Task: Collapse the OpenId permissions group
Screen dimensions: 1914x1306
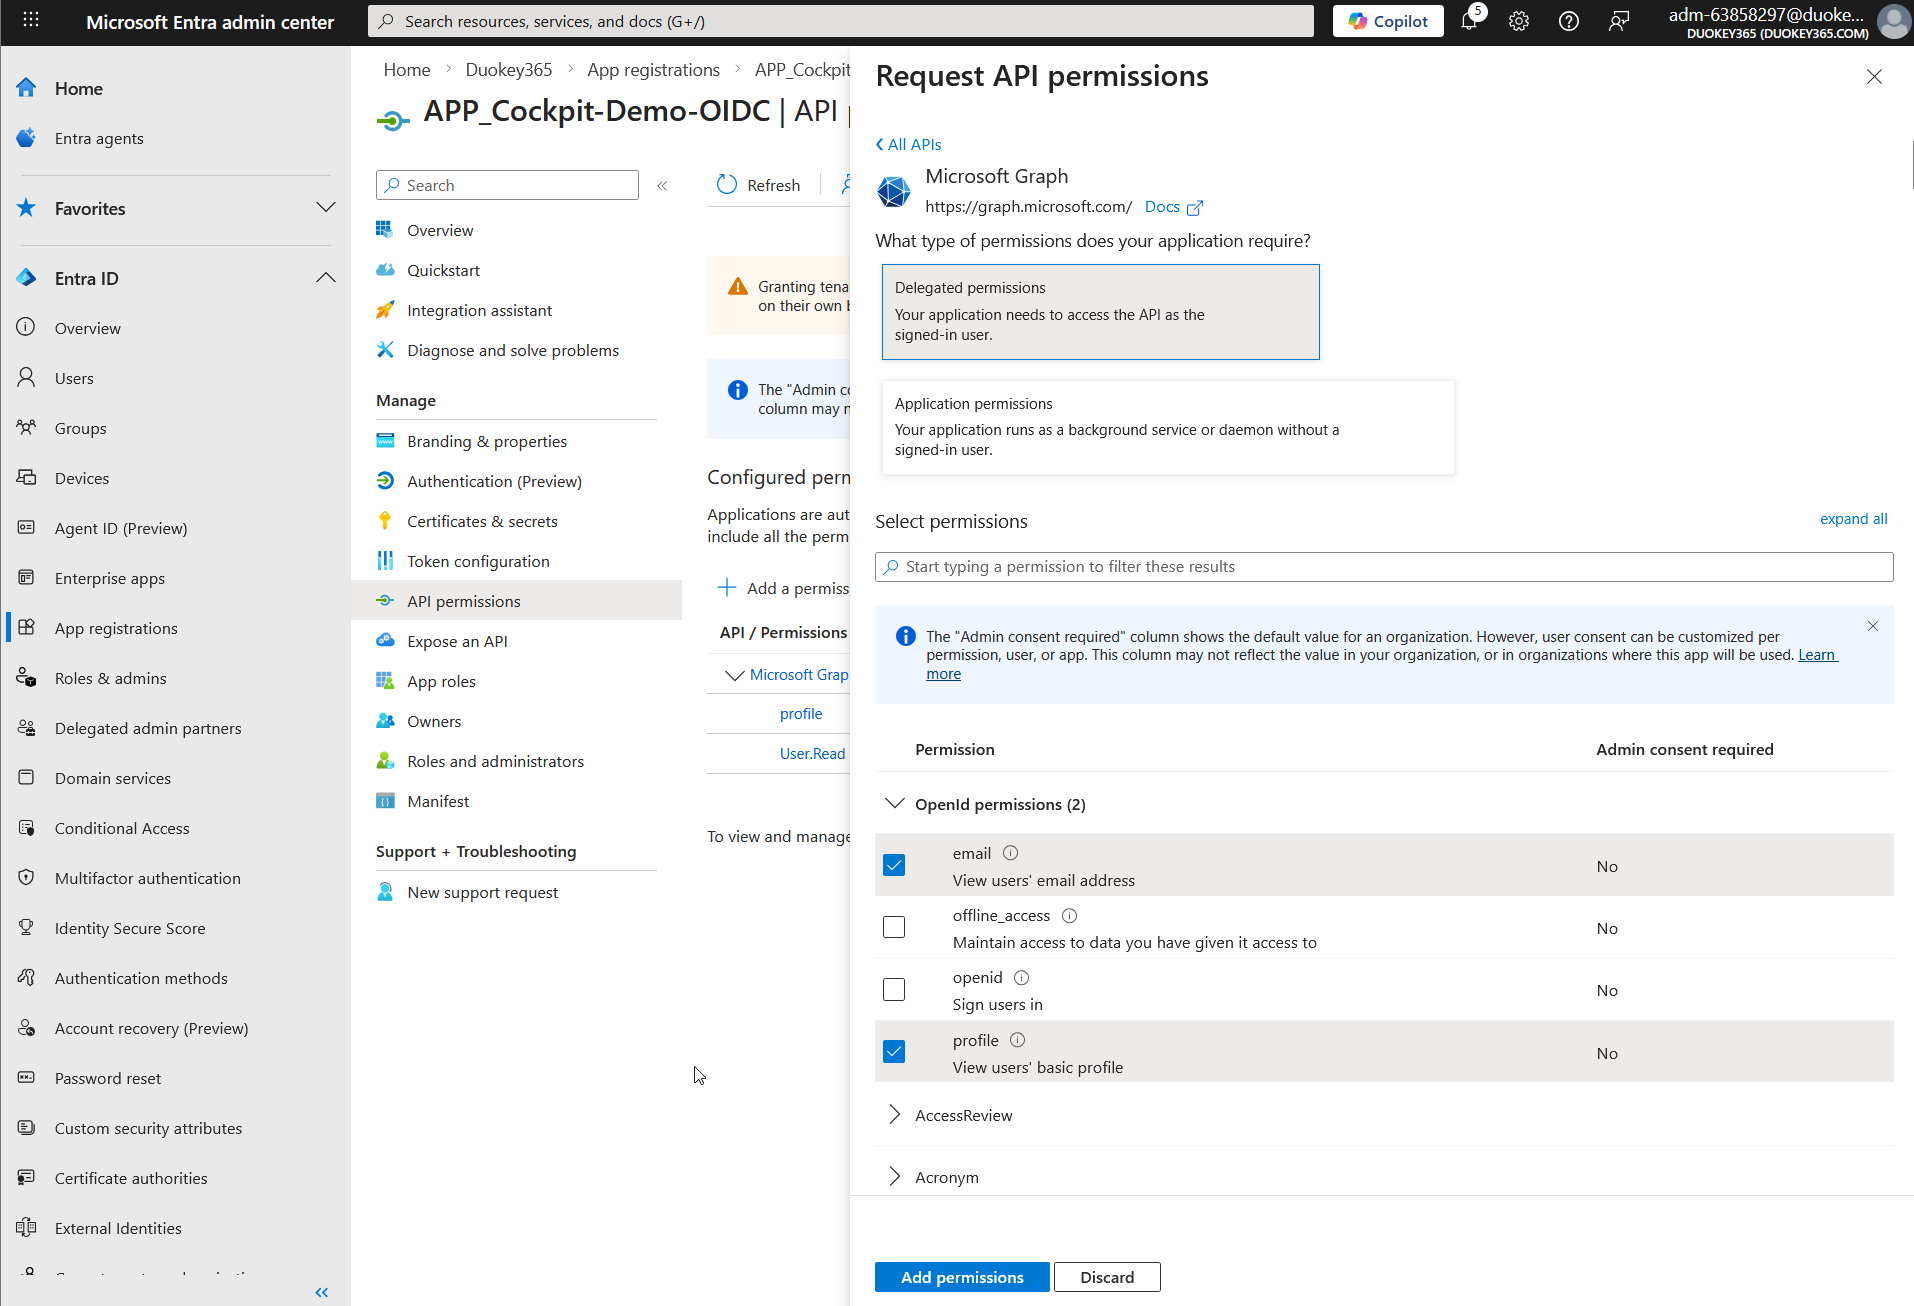Action: 895,804
